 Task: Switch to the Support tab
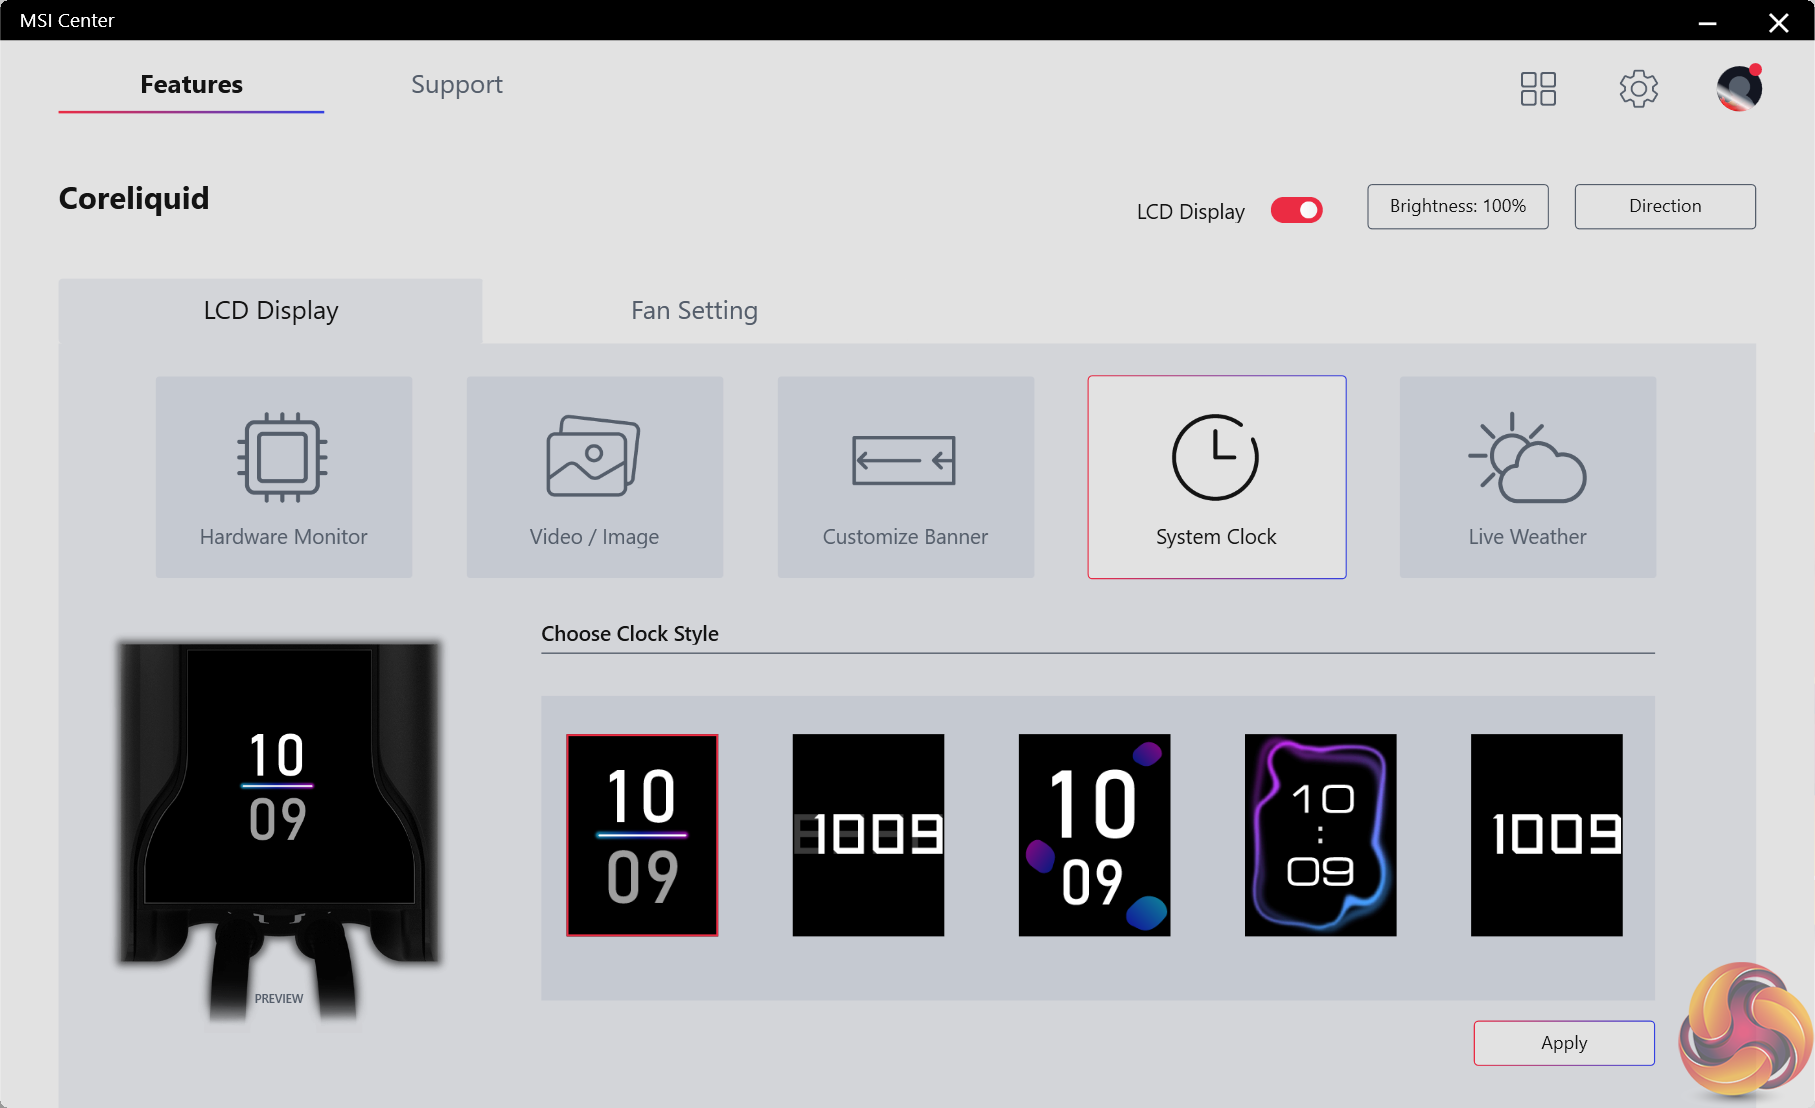457,85
